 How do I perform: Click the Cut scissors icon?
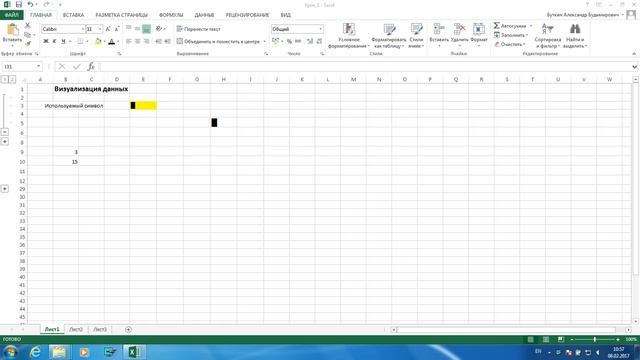point(27,25)
